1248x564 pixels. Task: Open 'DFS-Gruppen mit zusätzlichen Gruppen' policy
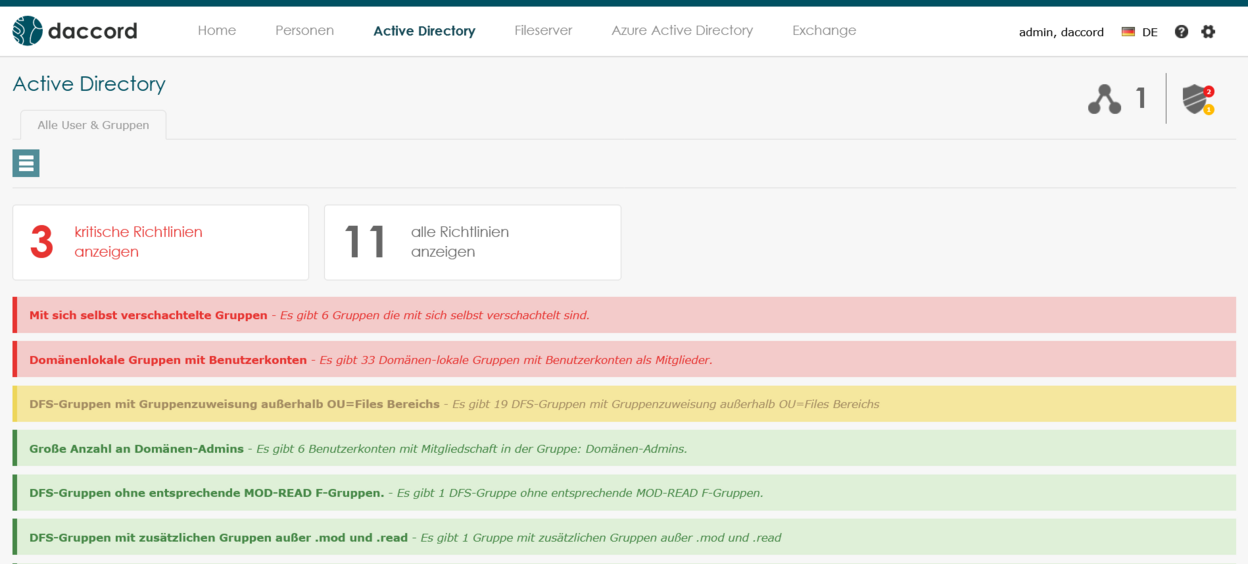click(624, 537)
